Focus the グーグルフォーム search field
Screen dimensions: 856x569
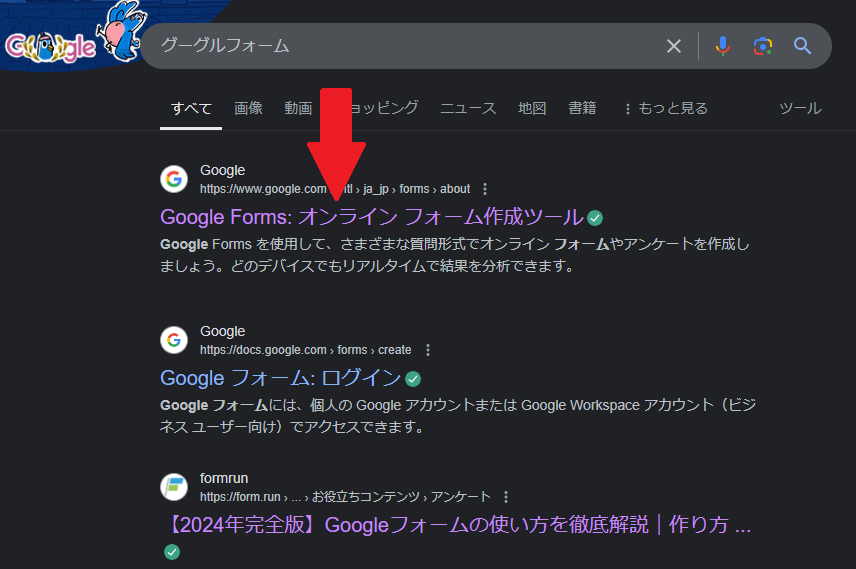[x=400, y=46]
